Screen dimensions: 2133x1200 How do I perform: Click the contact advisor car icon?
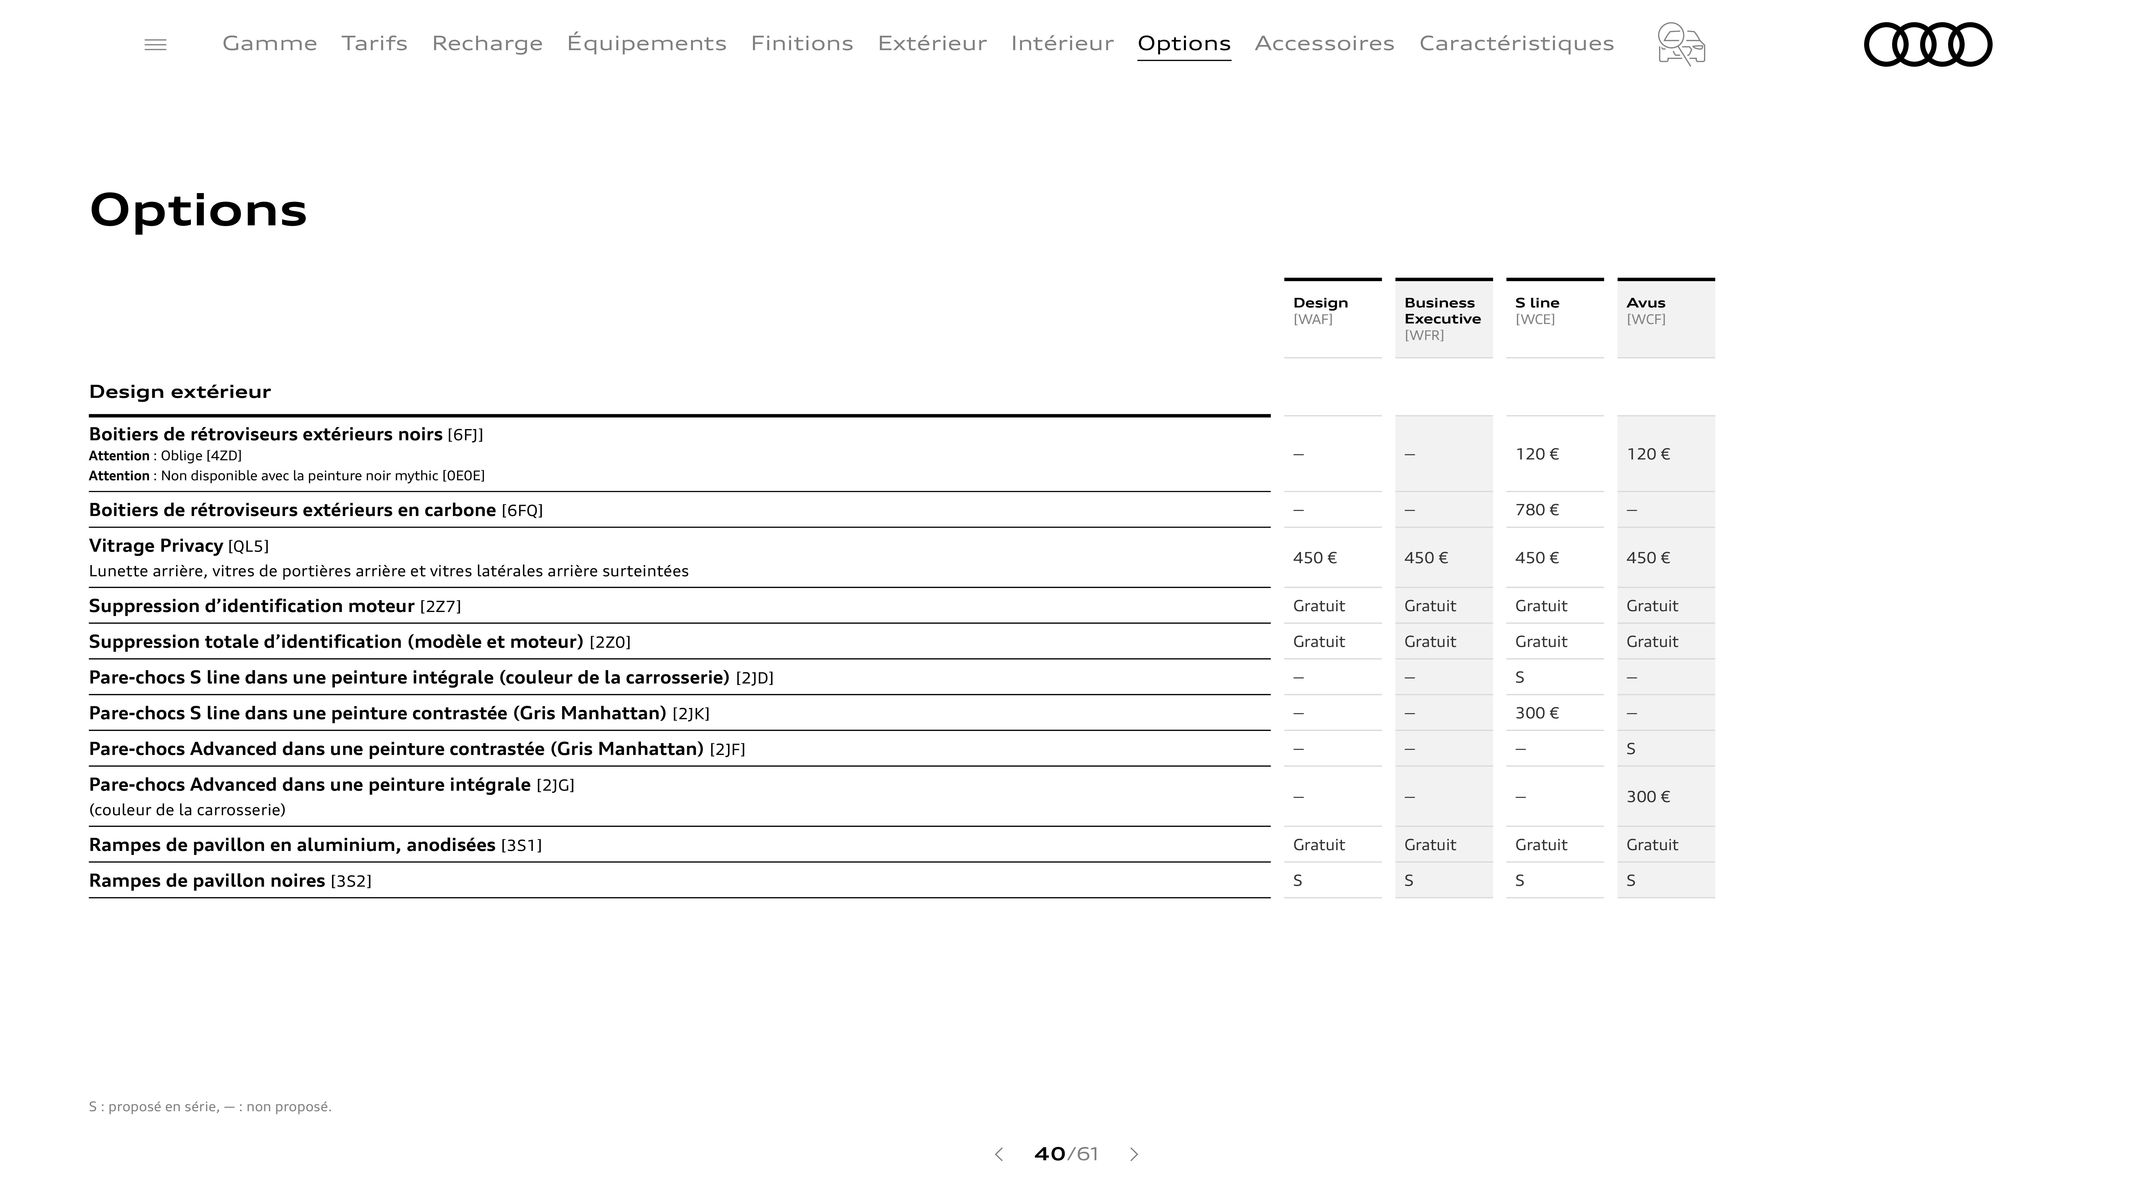click(1681, 45)
